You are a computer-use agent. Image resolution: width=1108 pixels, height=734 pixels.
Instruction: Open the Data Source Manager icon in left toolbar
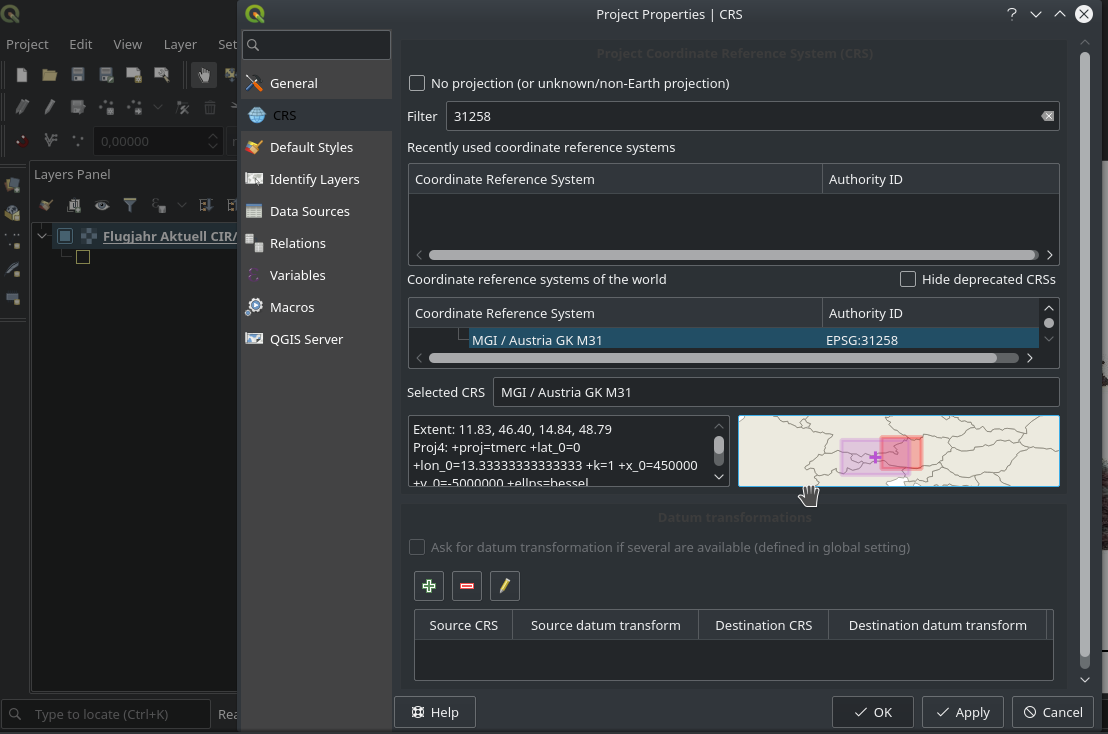12,185
